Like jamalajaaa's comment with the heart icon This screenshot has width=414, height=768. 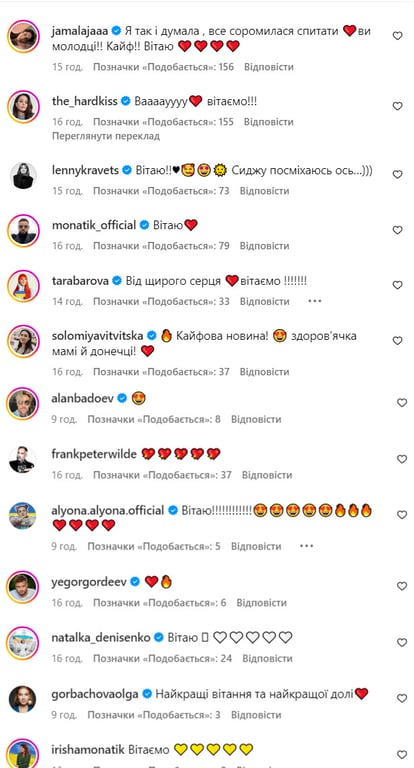(398, 36)
